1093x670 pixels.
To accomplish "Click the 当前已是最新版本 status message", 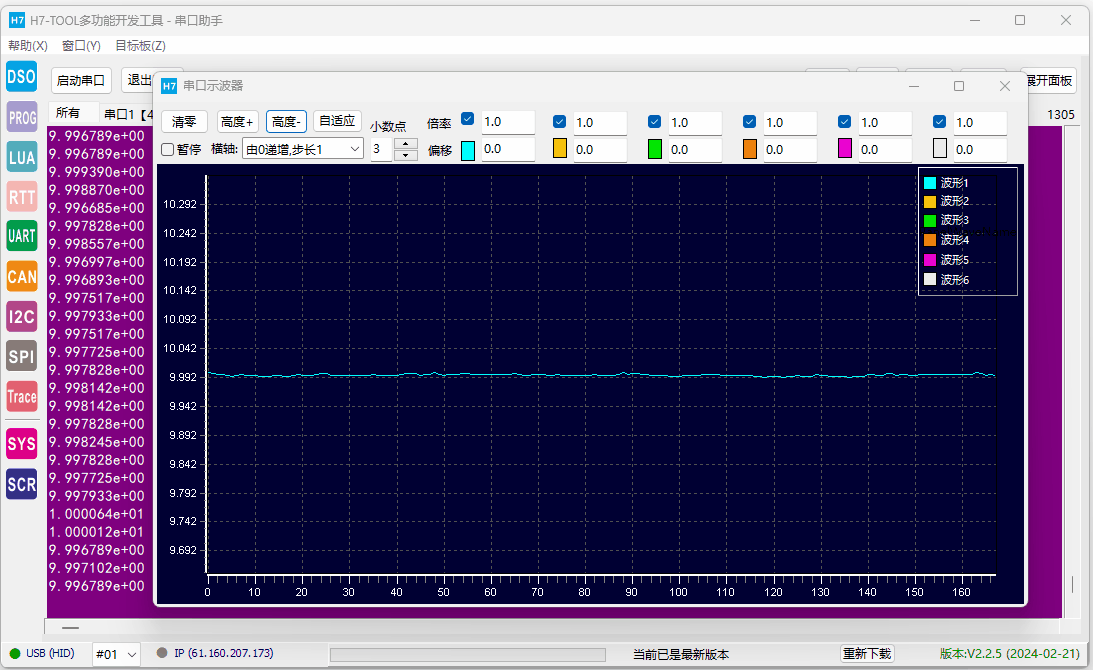I will 681,654.
